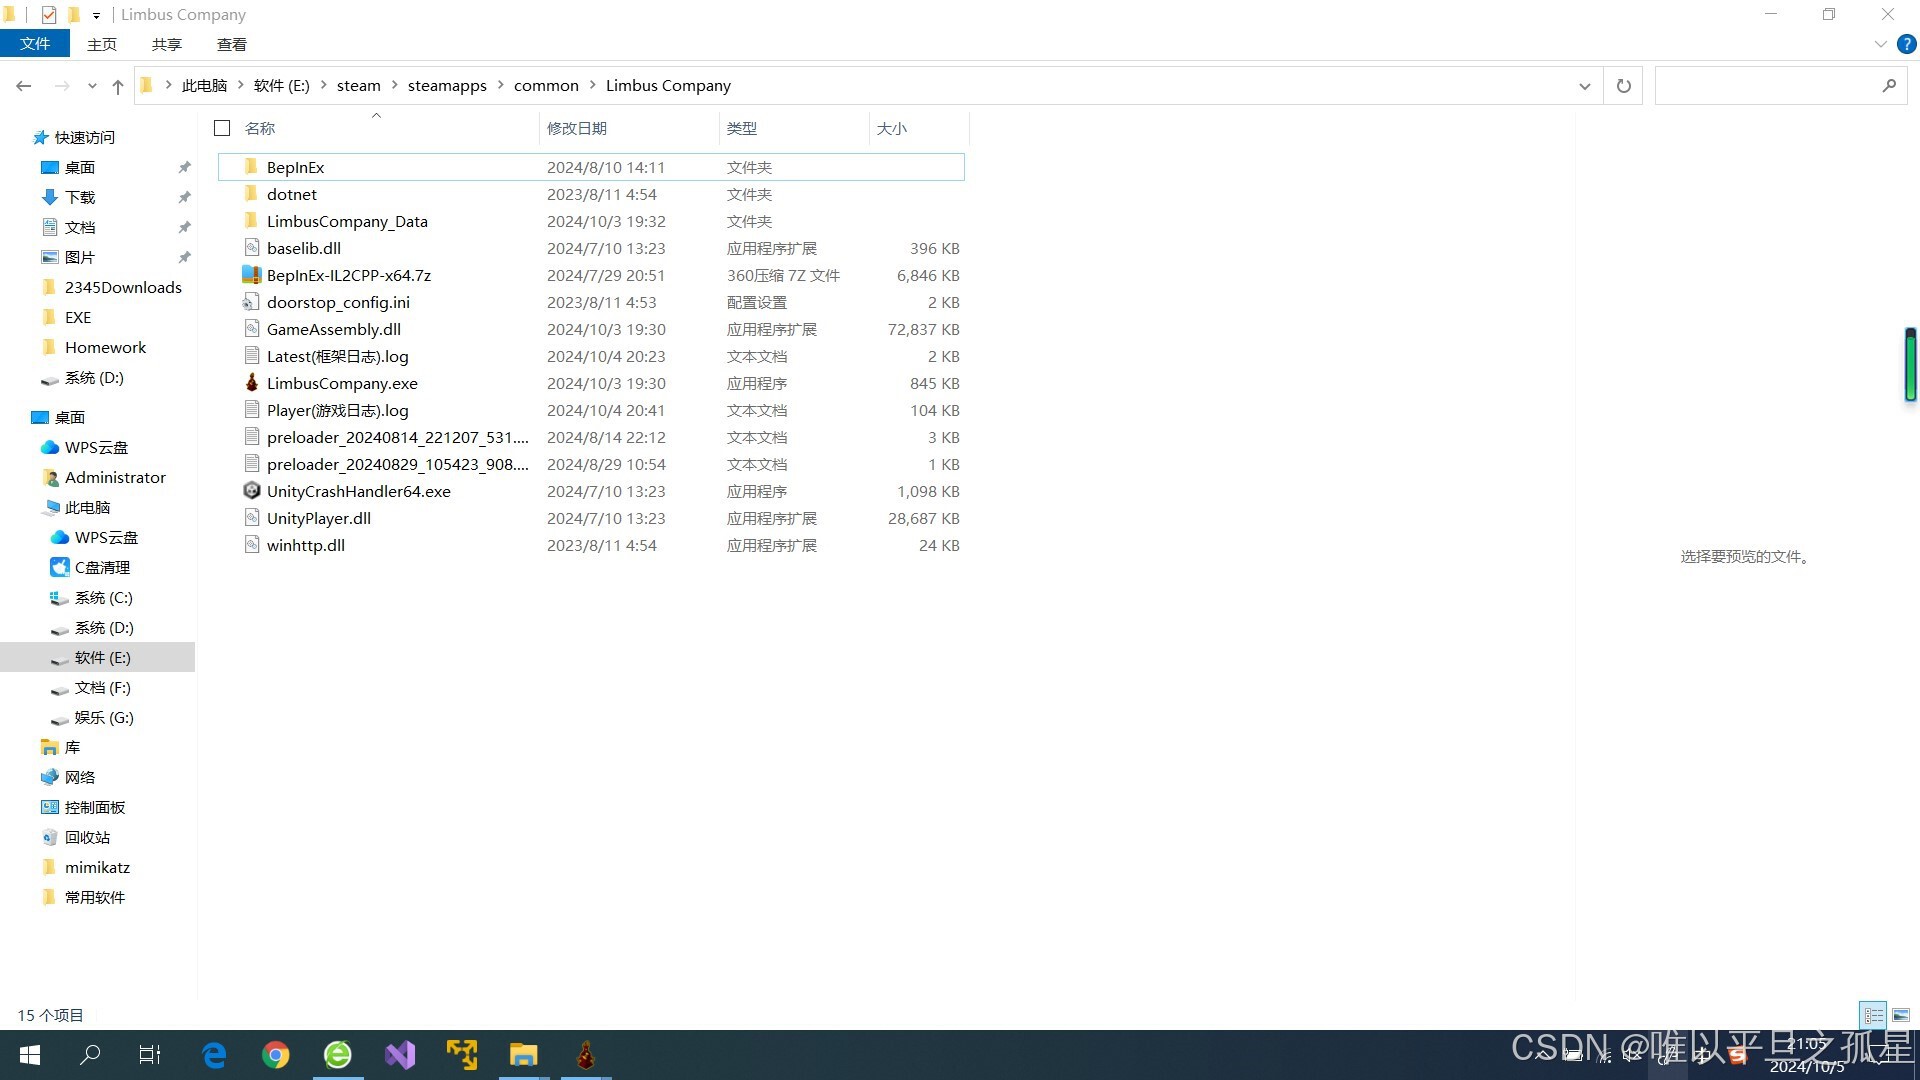Open the address bar history dropdown
The width and height of the screenshot is (1920, 1080).
(1584, 86)
